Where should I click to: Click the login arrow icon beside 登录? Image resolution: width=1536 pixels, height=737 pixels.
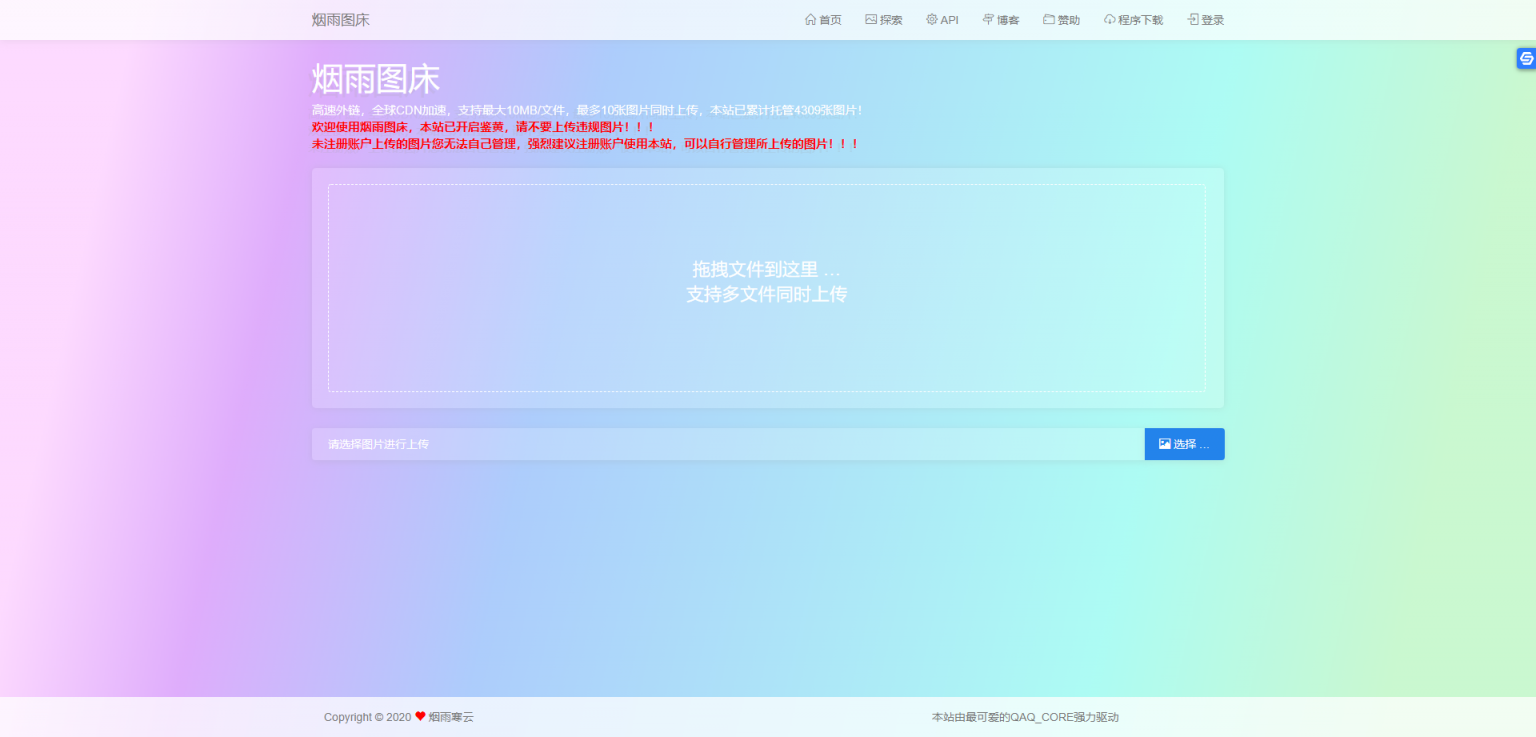tap(1193, 20)
